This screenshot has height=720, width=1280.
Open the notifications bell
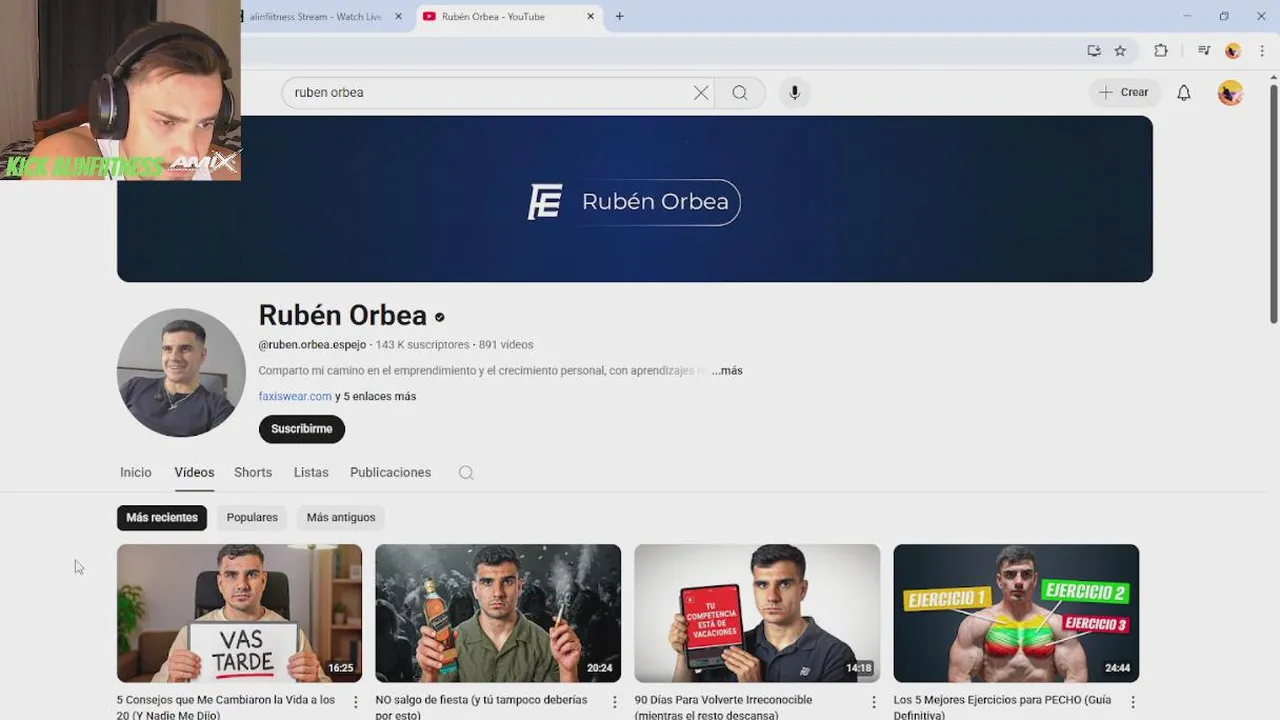pos(1183,93)
